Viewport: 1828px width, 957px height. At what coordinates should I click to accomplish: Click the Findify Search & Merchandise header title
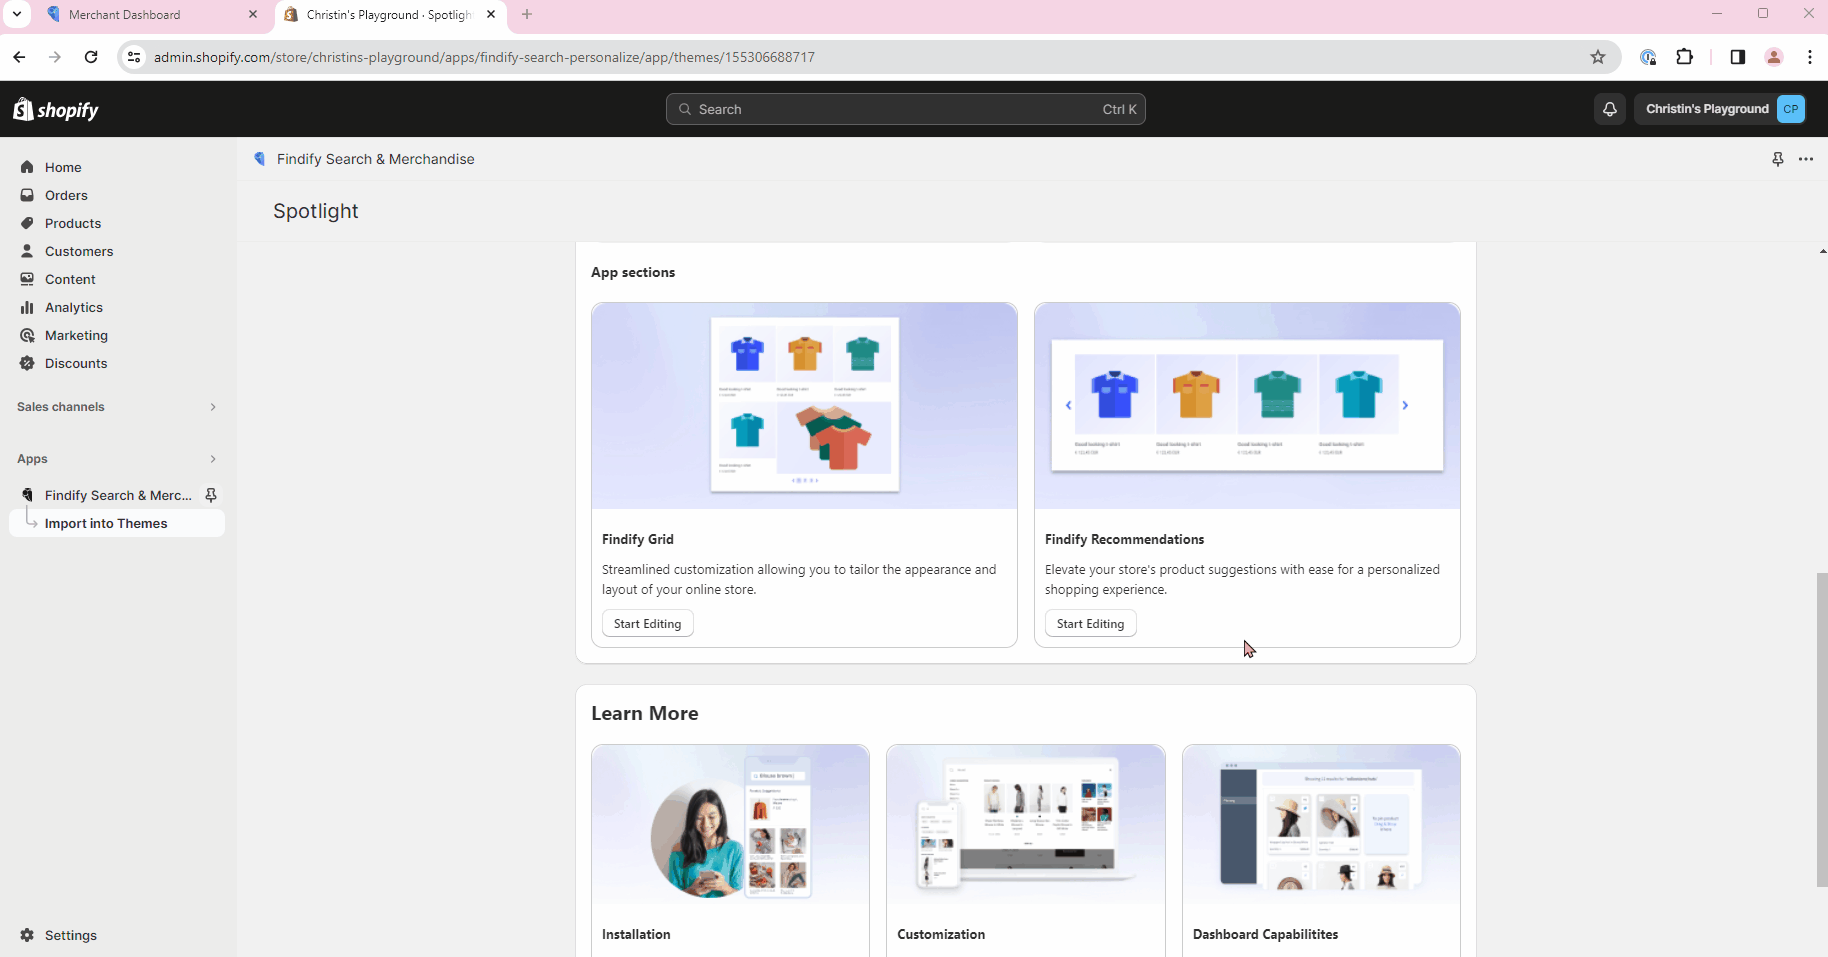tap(376, 159)
